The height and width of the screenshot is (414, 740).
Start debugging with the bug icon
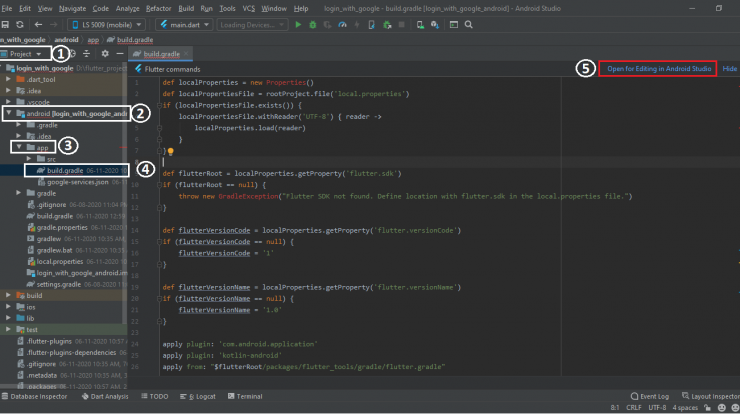tap(312, 25)
